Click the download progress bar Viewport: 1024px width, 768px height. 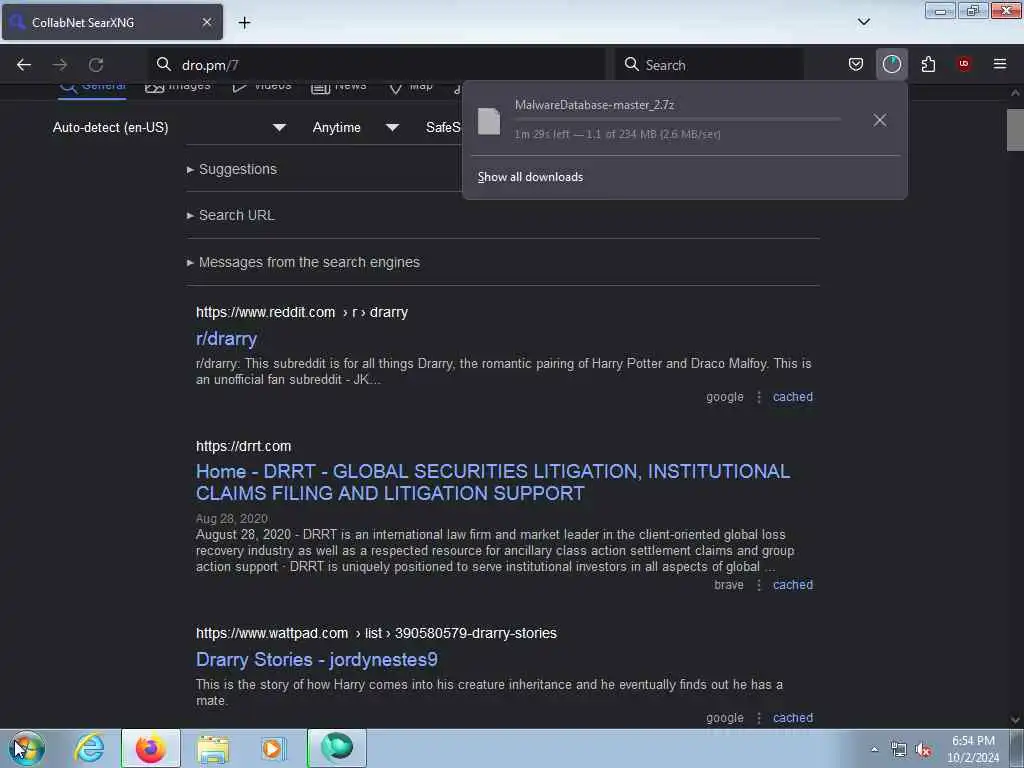677,120
